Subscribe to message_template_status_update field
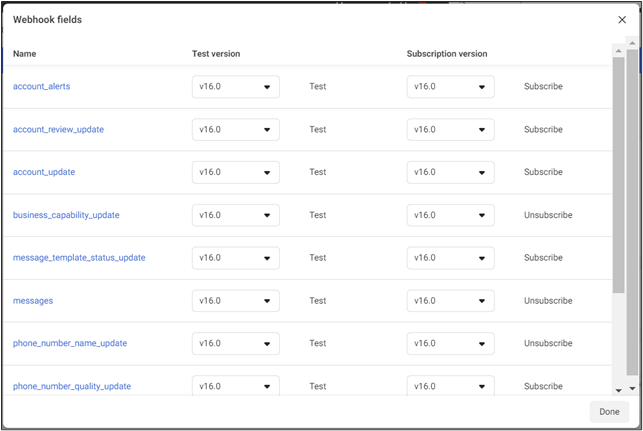Screen dimensions: 643x431 point(543,258)
